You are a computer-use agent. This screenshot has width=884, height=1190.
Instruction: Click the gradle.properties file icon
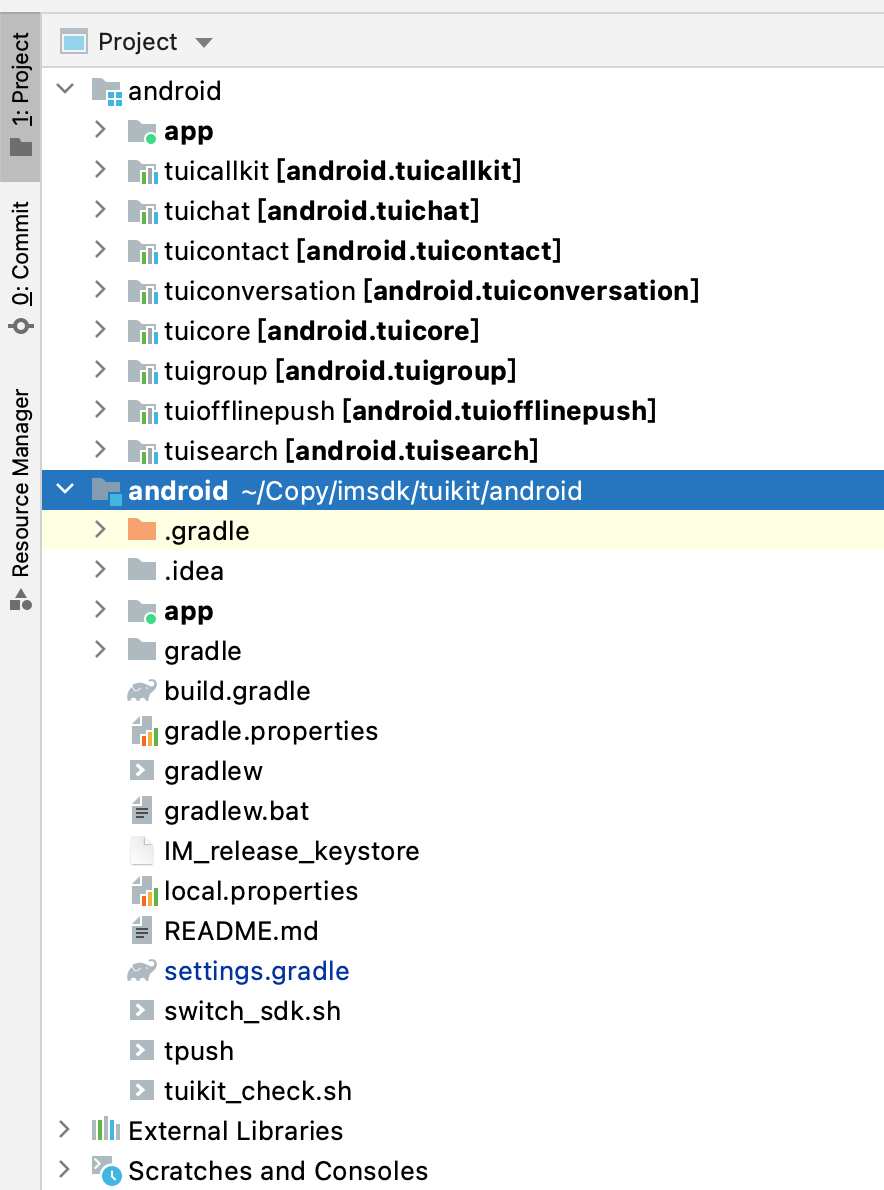[143, 732]
